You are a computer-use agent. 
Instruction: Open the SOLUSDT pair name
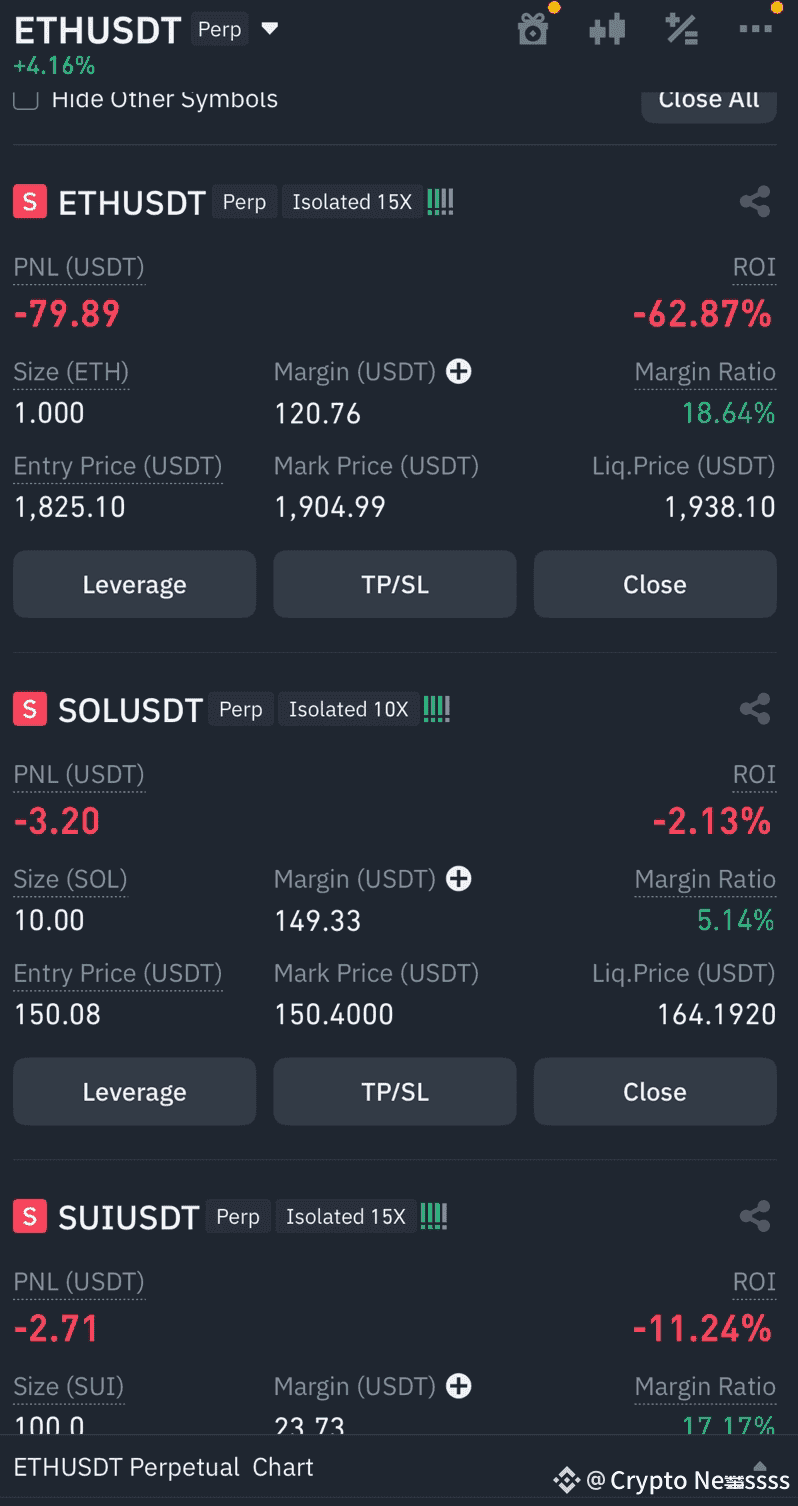tap(131, 710)
